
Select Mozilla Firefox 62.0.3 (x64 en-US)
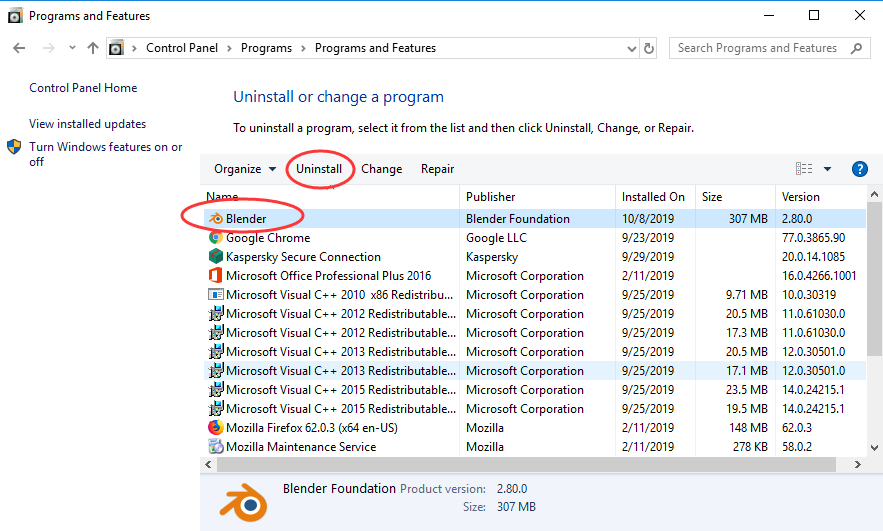coord(534,427)
